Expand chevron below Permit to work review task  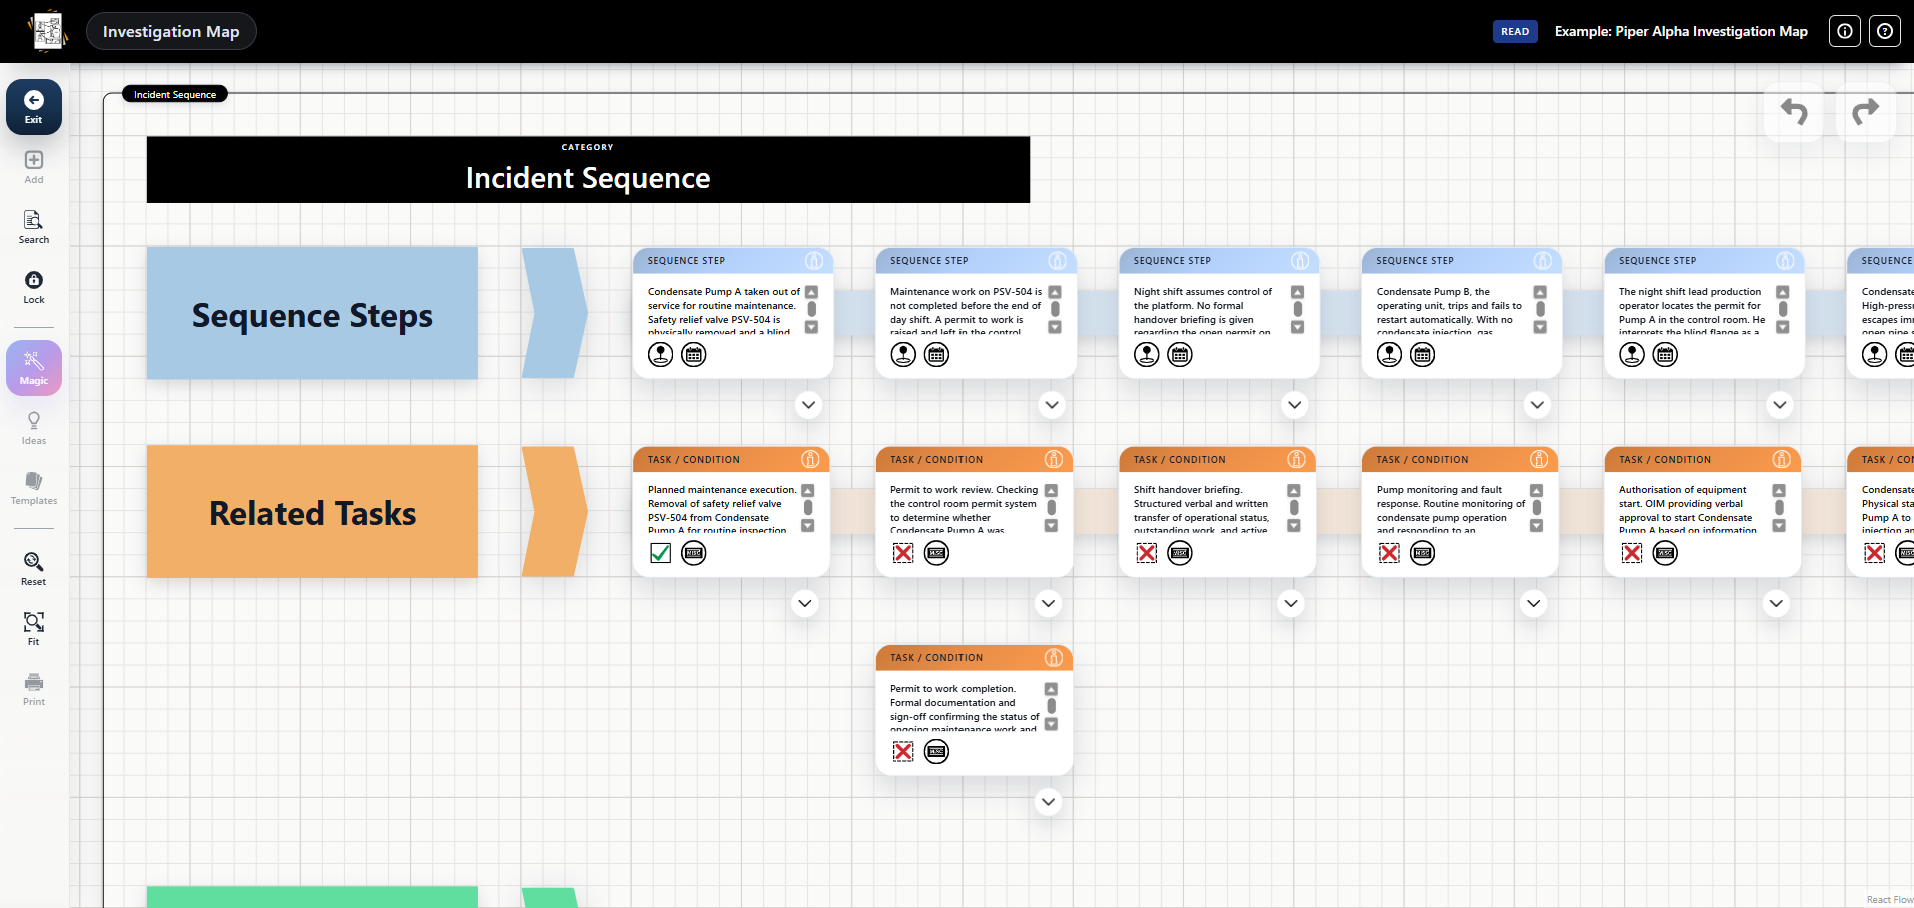coord(1048,603)
